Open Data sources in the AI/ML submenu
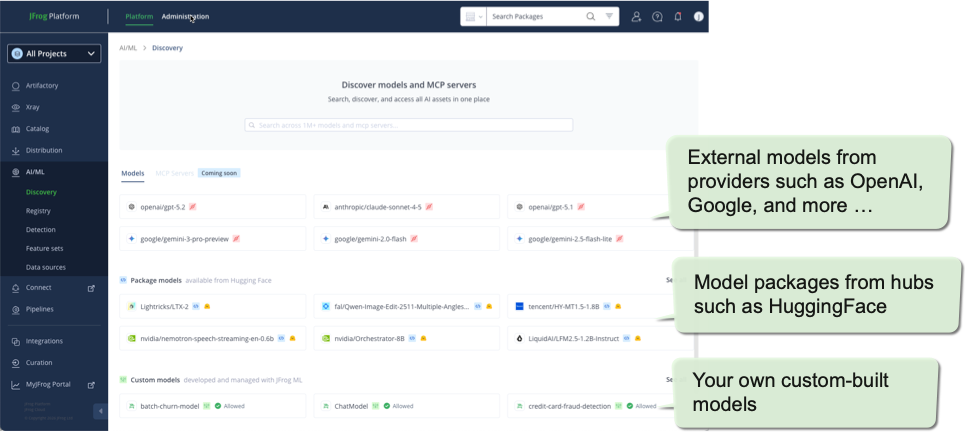This screenshot has width=965, height=437. pyautogui.click(x=46, y=268)
